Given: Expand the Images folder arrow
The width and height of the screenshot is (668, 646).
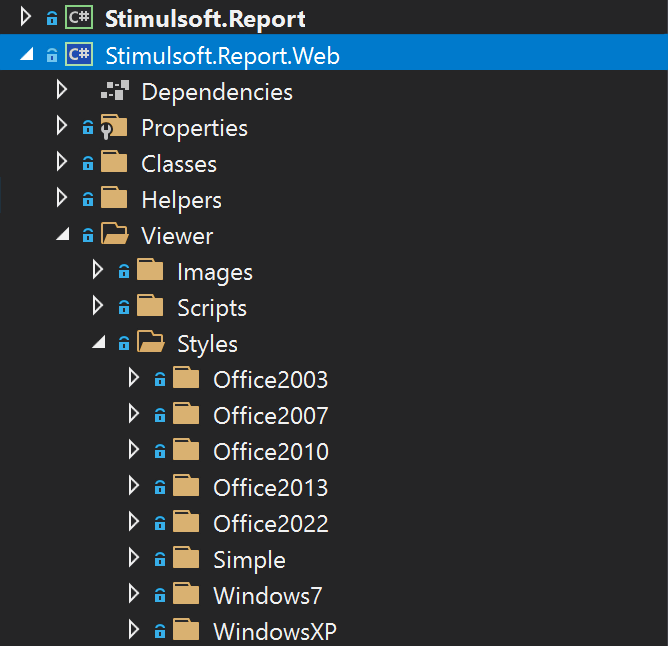Looking at the screenshot, I should click(98, 270).
